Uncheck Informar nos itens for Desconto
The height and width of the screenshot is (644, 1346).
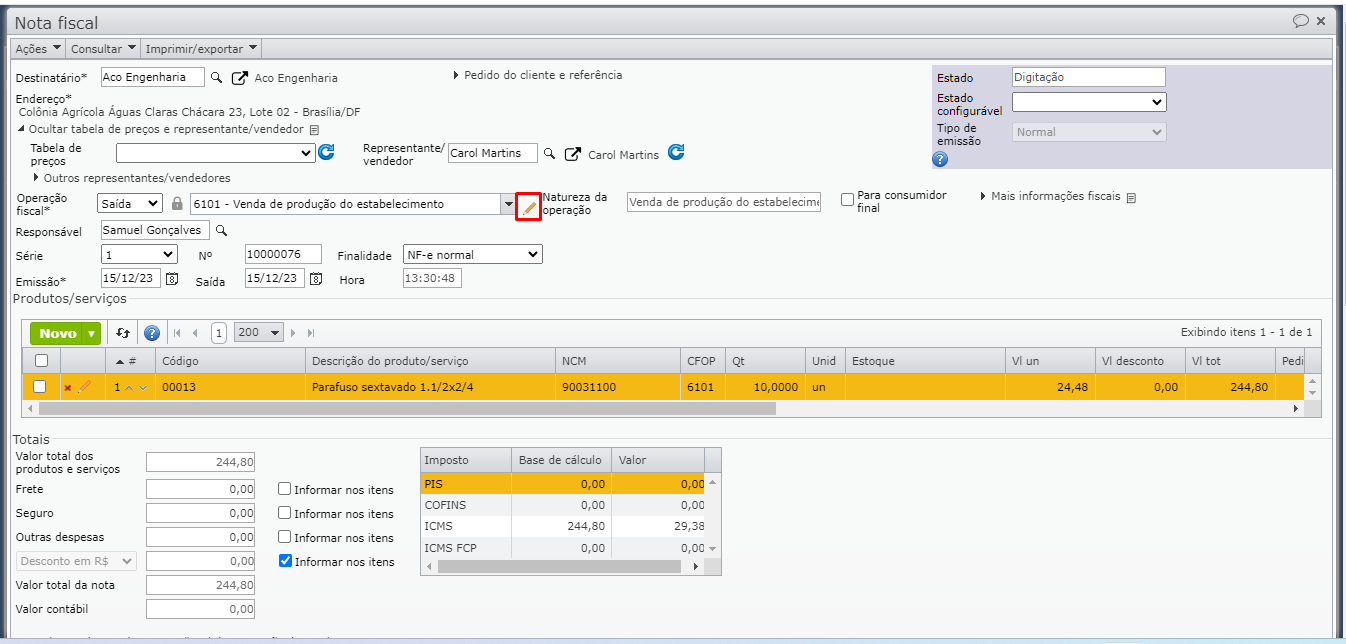pyautogui.click(x=285, y=561)
